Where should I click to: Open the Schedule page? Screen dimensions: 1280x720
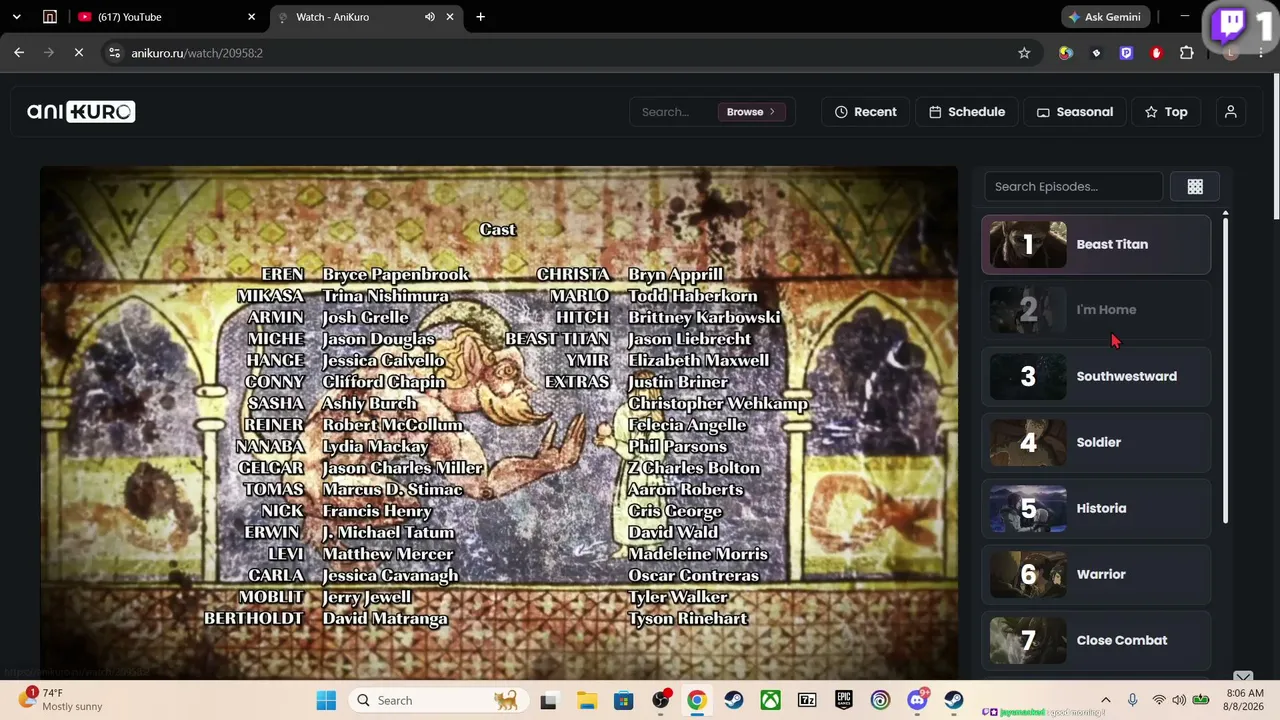967,112
